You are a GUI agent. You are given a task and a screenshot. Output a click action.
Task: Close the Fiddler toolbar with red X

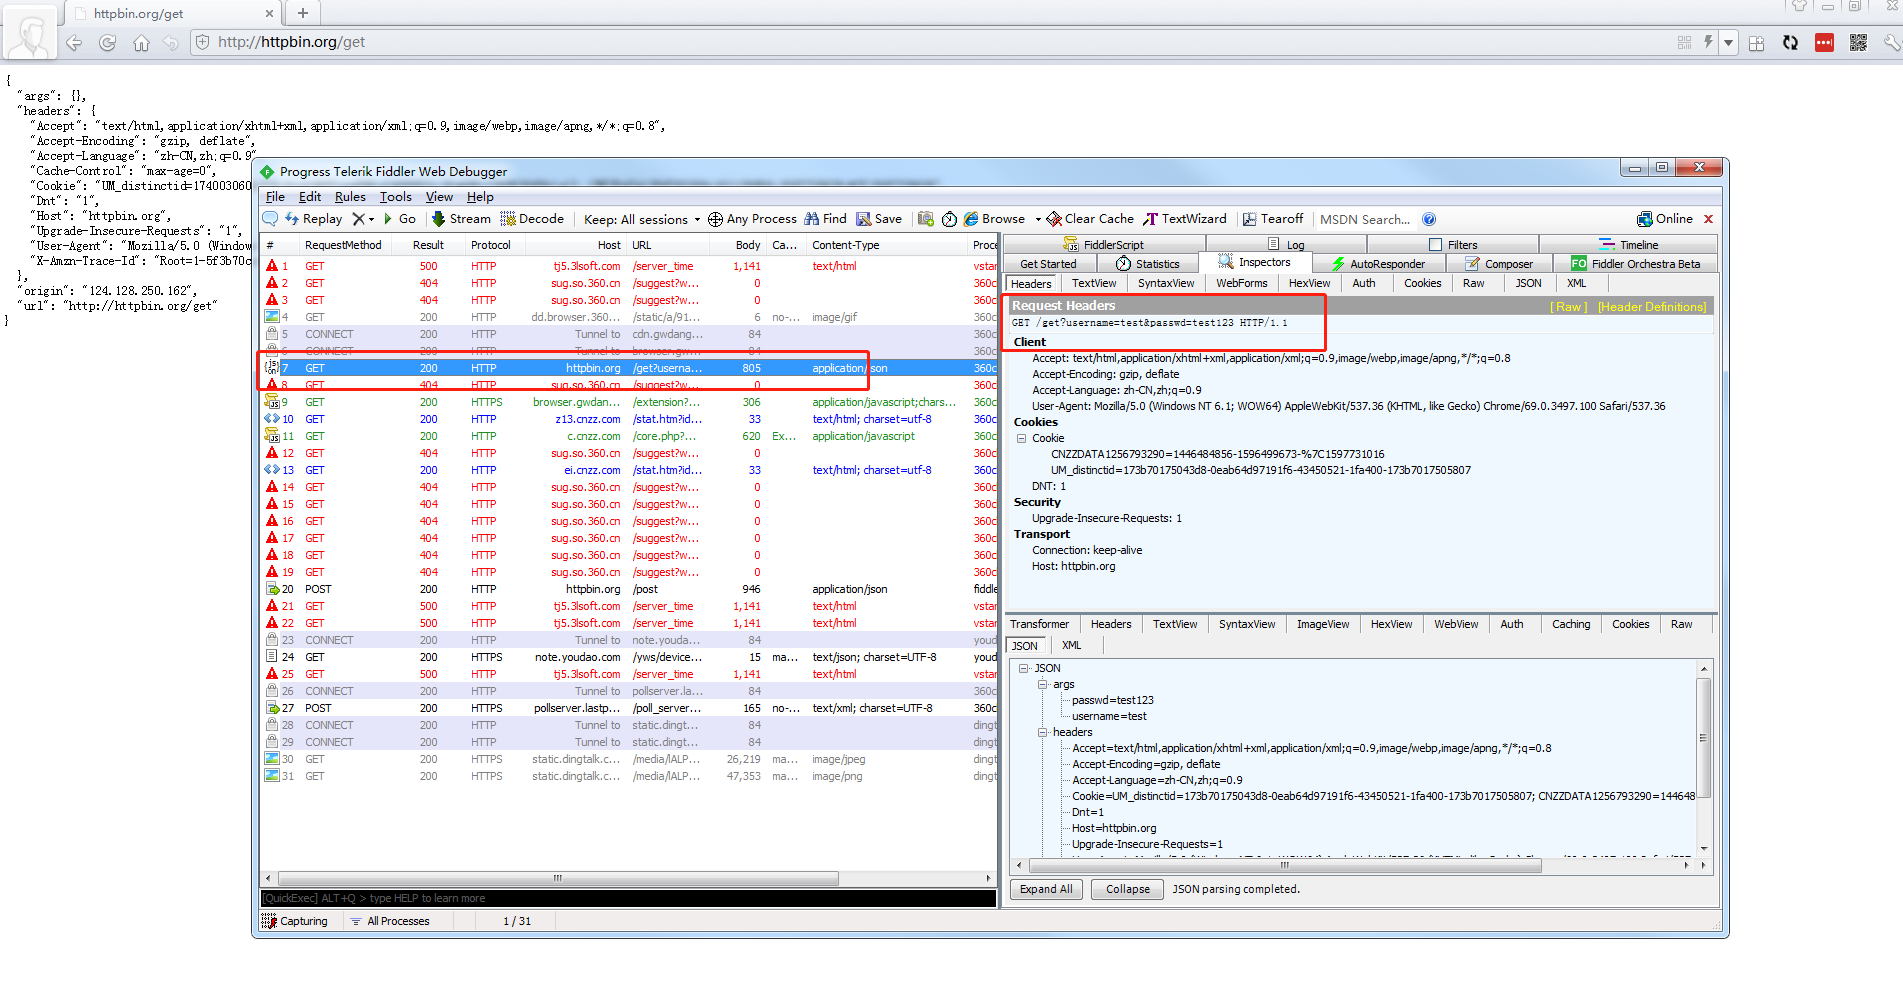tap(1708, 219)
